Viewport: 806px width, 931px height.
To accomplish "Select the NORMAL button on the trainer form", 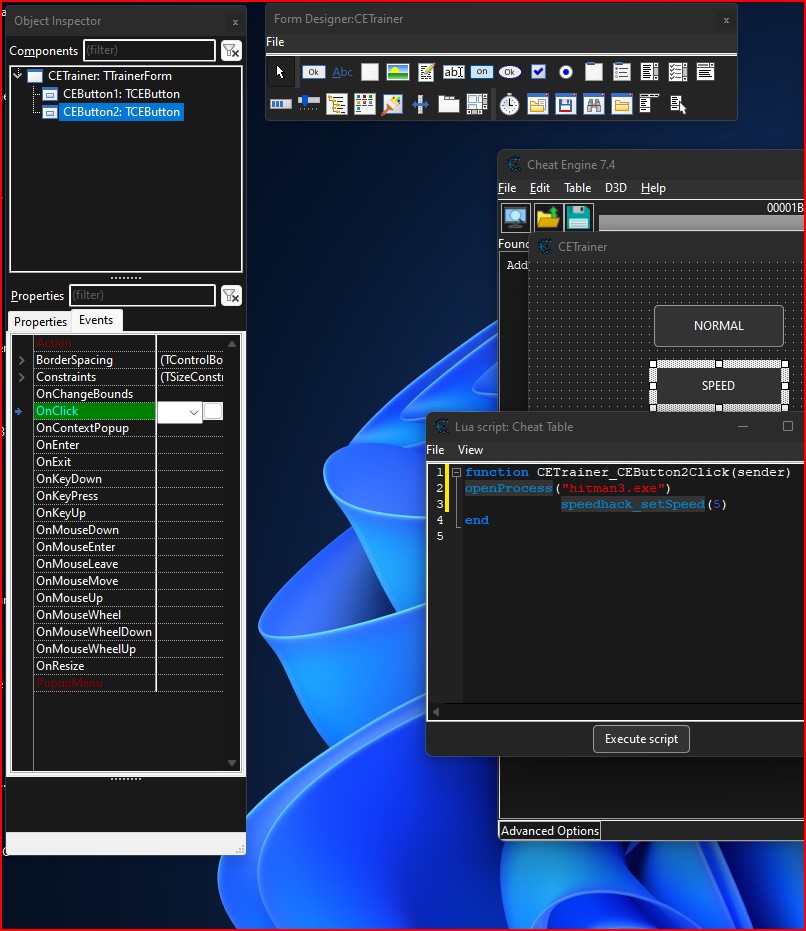I will (718, 326).
